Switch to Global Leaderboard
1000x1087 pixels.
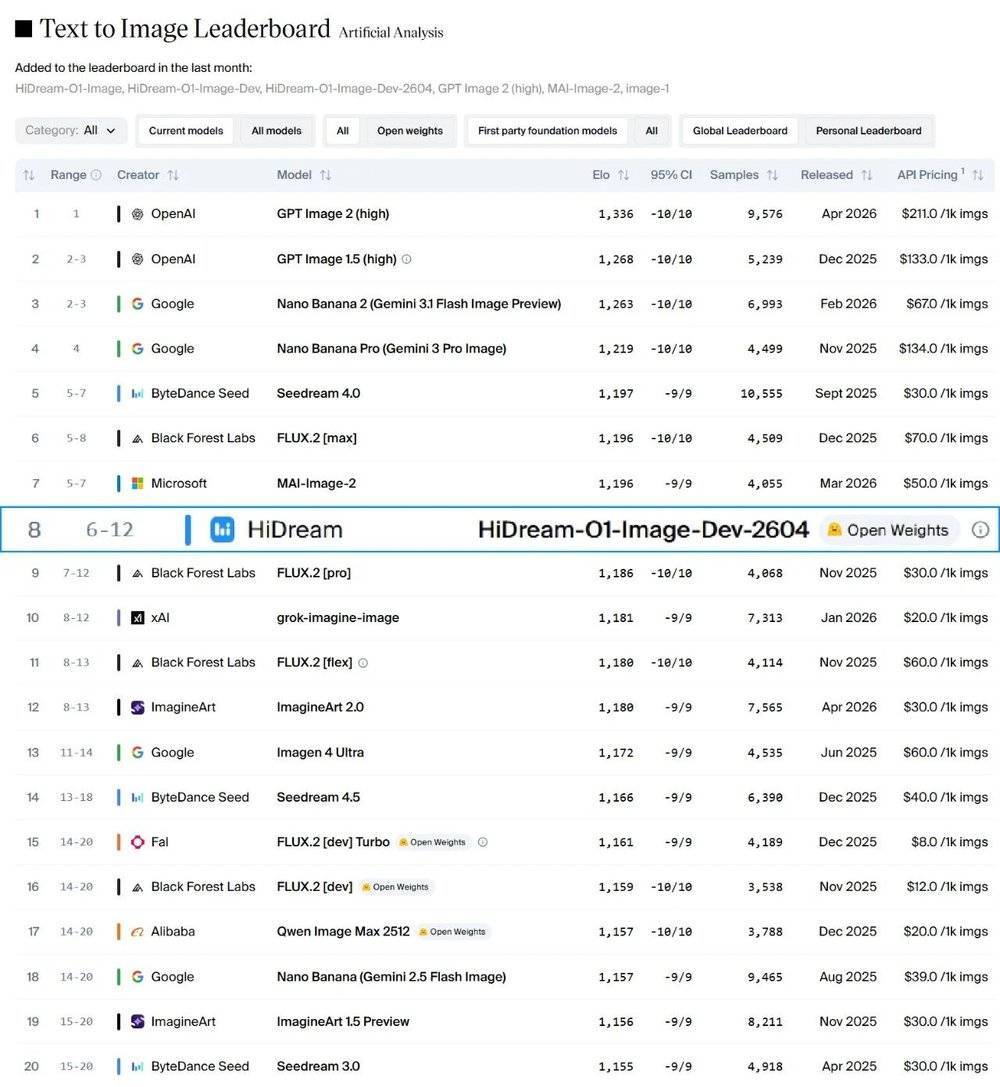pos(740,130)
